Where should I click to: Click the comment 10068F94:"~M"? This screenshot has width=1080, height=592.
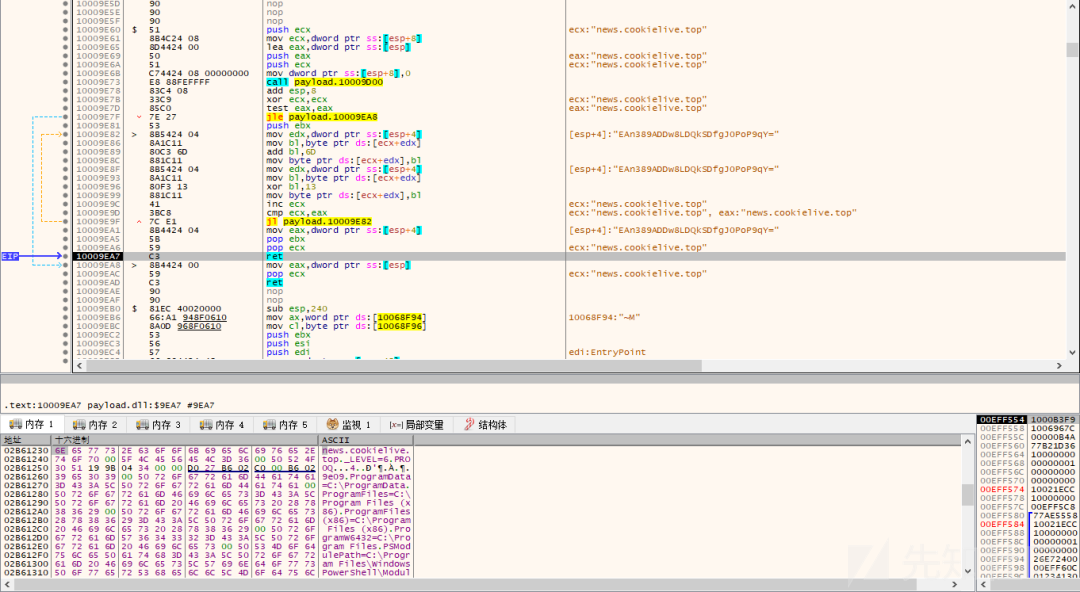click(604, 317)
